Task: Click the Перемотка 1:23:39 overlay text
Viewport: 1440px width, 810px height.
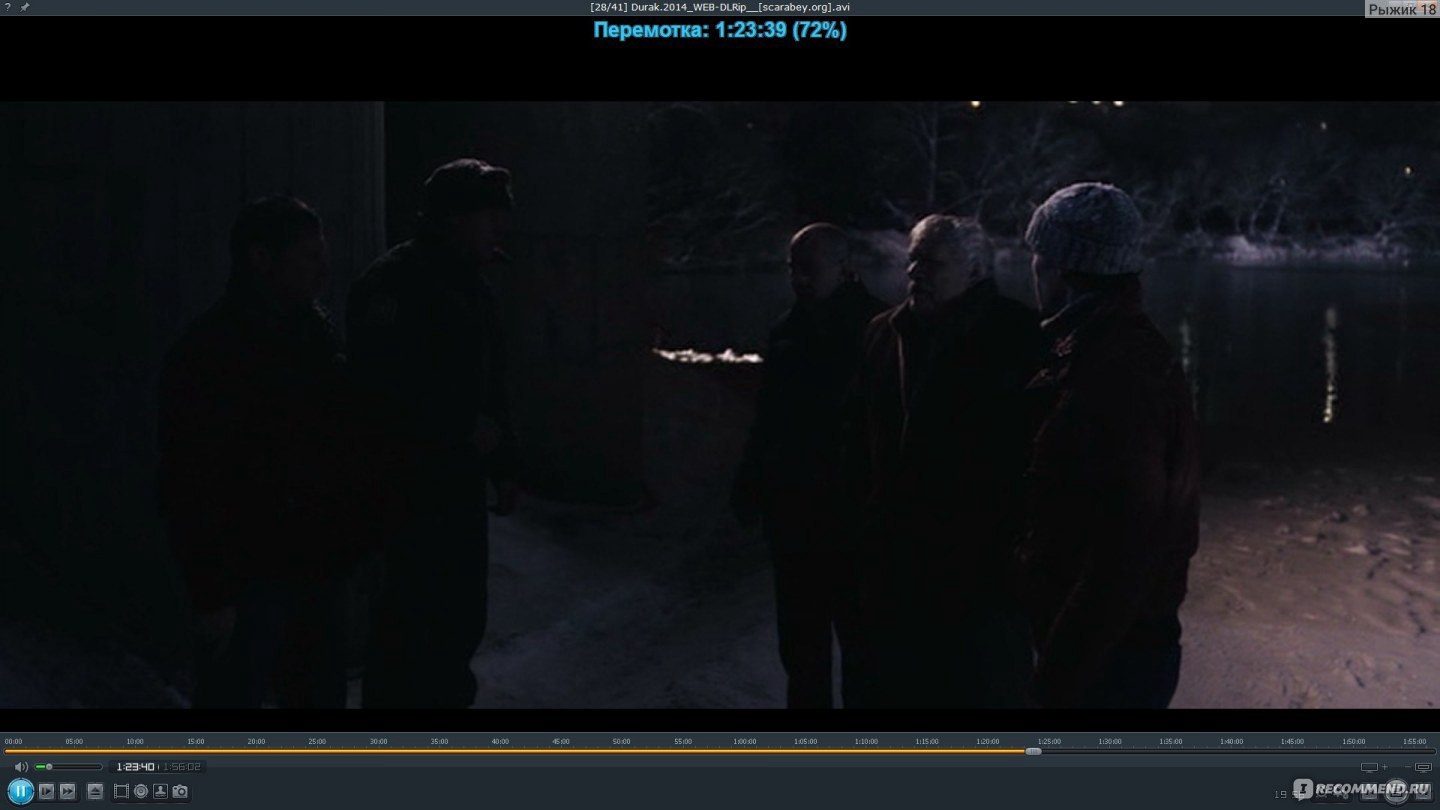Action: pyautogui.click(x=720, y=30)
